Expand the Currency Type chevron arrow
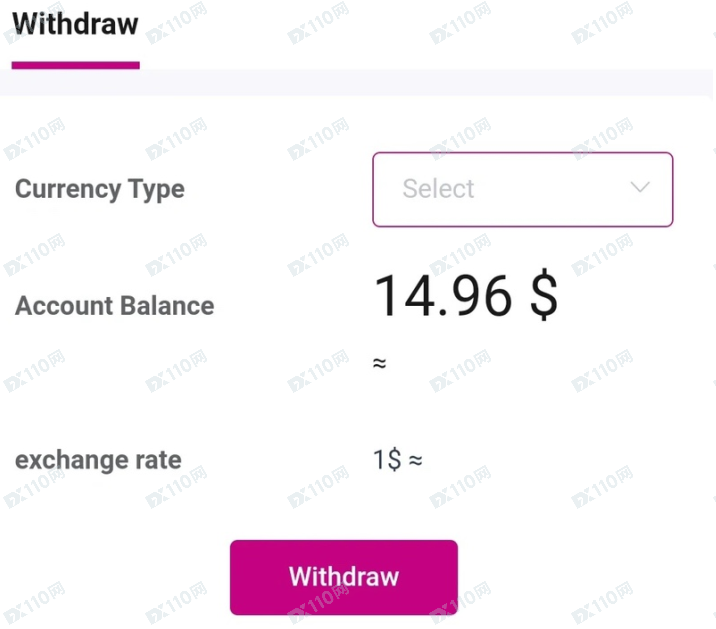Image resolution: width=716 pixels, height=629 pixels. click(x=640, y=187)
